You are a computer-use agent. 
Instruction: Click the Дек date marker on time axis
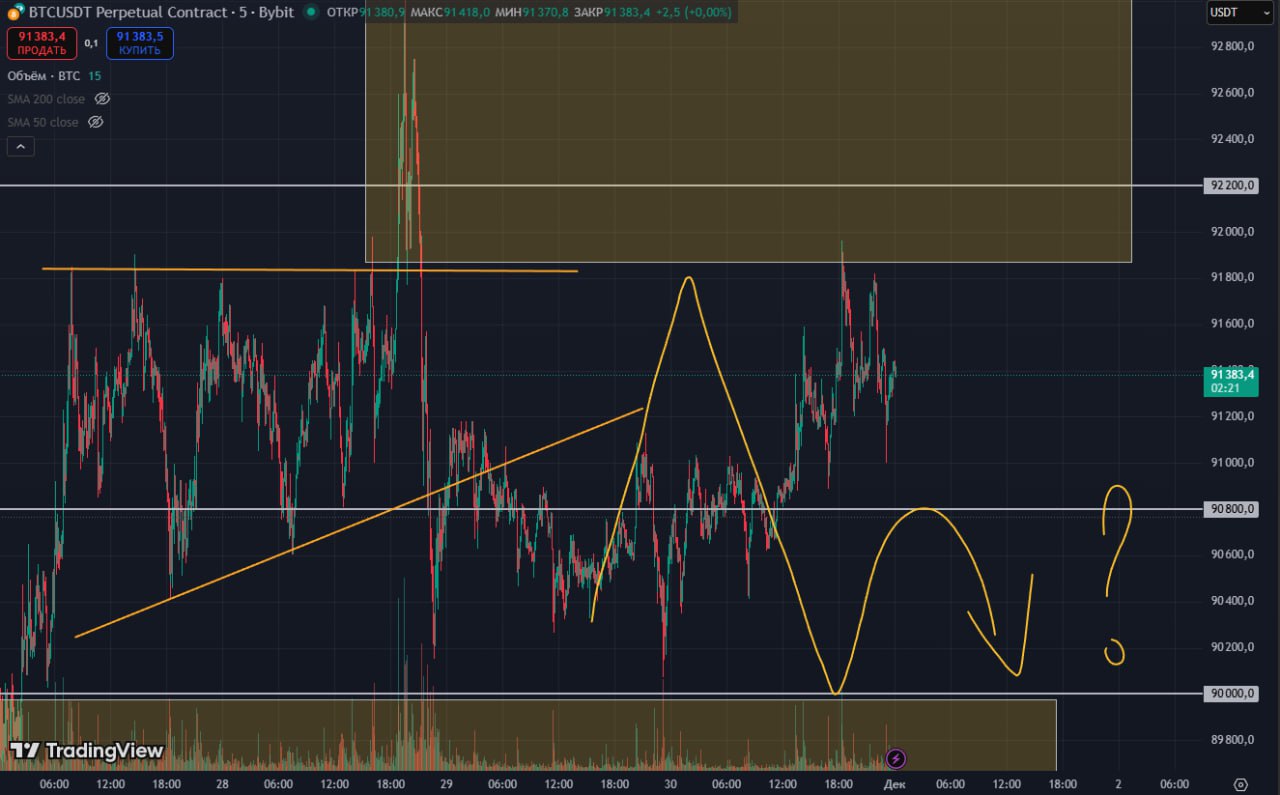[894, 784]
